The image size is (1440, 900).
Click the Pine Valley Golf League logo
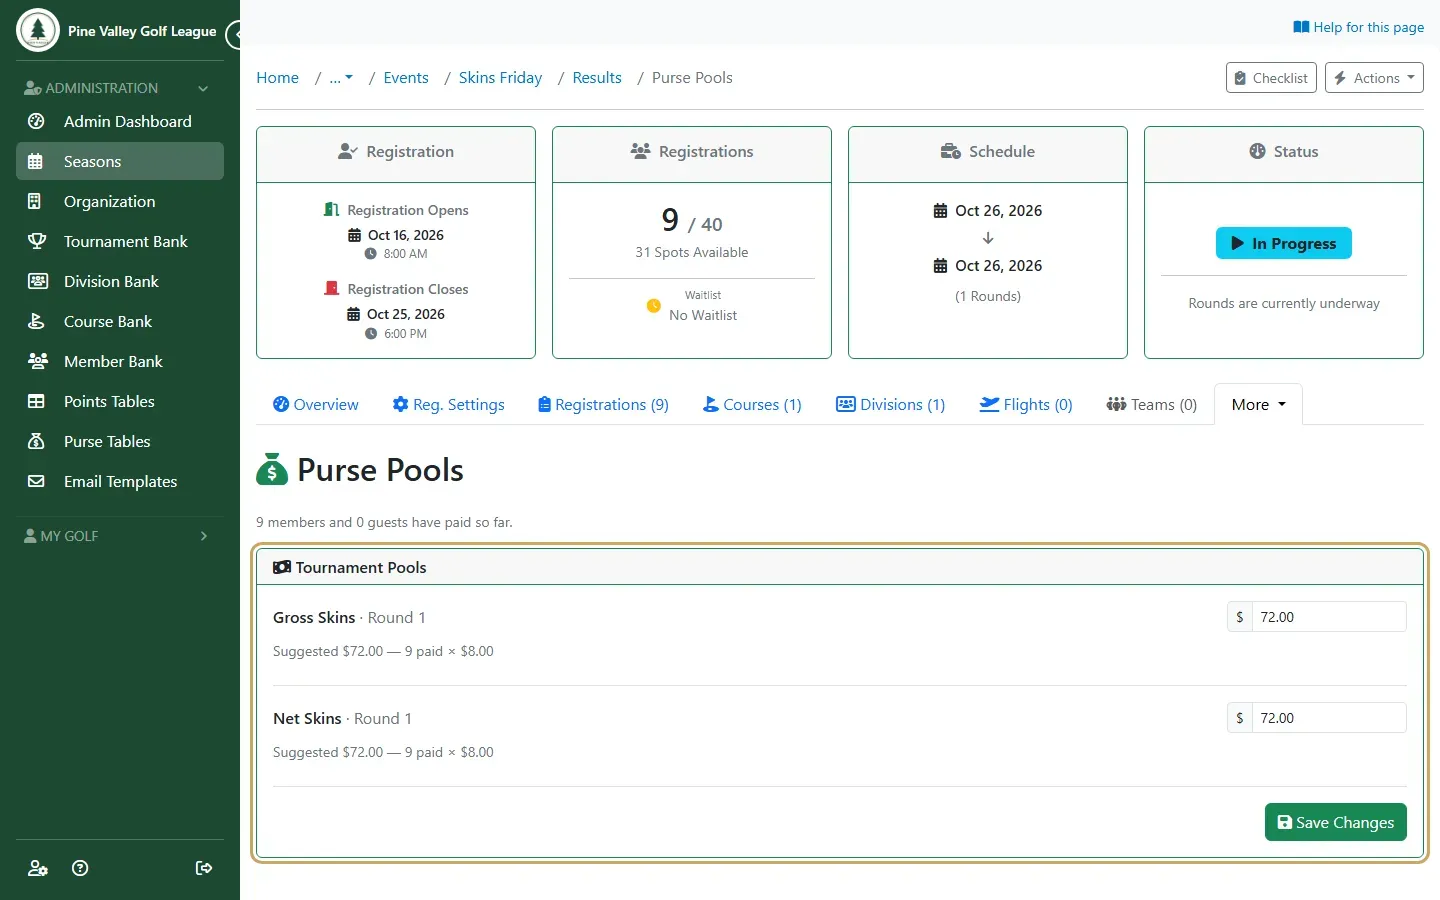38,30
